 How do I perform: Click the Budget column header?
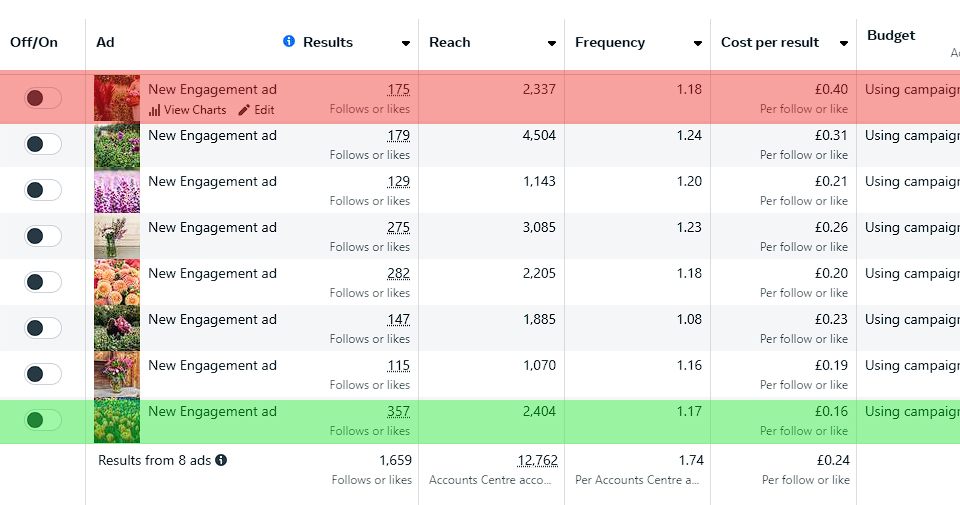(x=891, y=36)
